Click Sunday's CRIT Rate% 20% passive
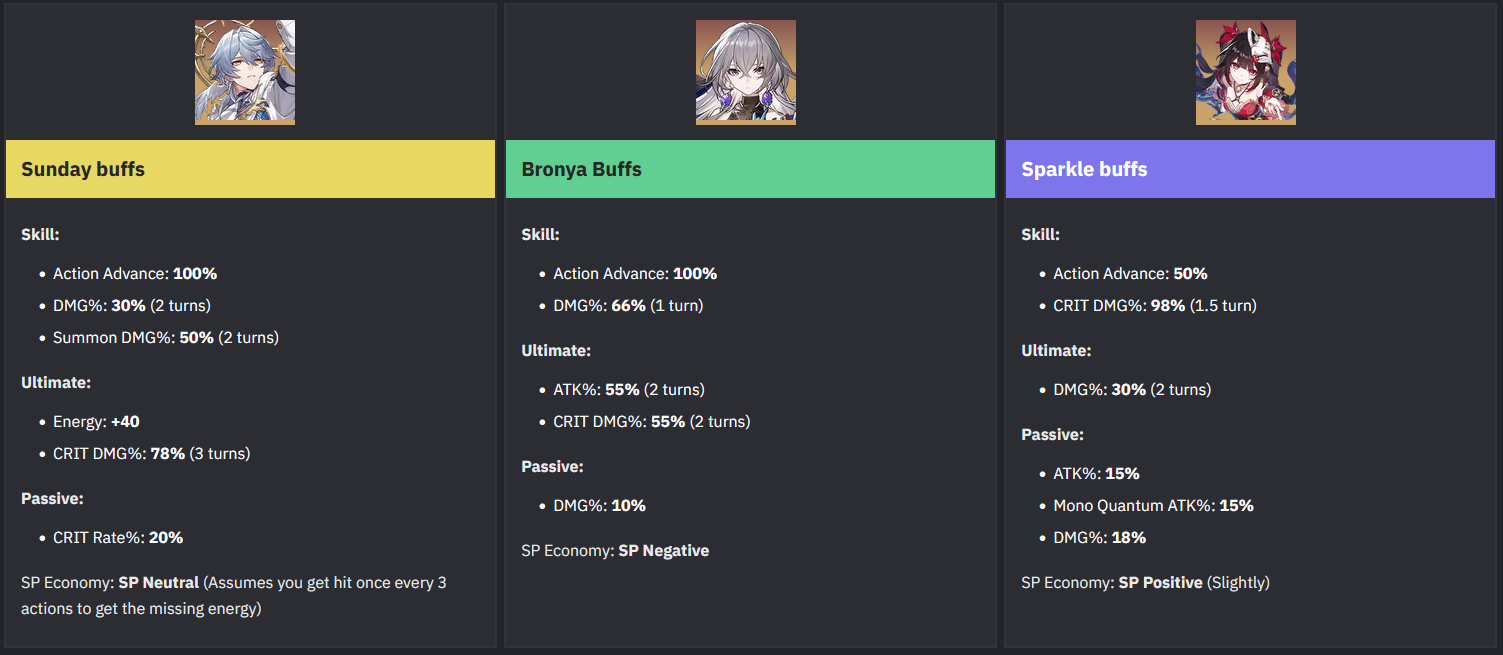Viewport: 1503px width, 655px height. tap(118, 538)
